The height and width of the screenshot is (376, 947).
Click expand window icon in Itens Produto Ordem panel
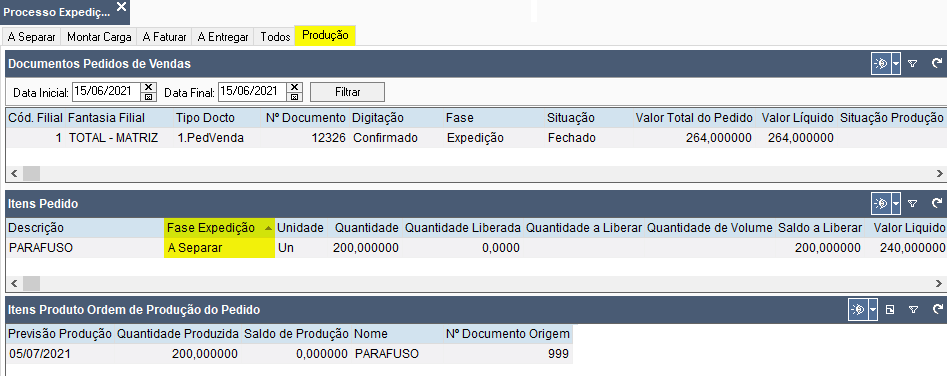pos(890,310)
